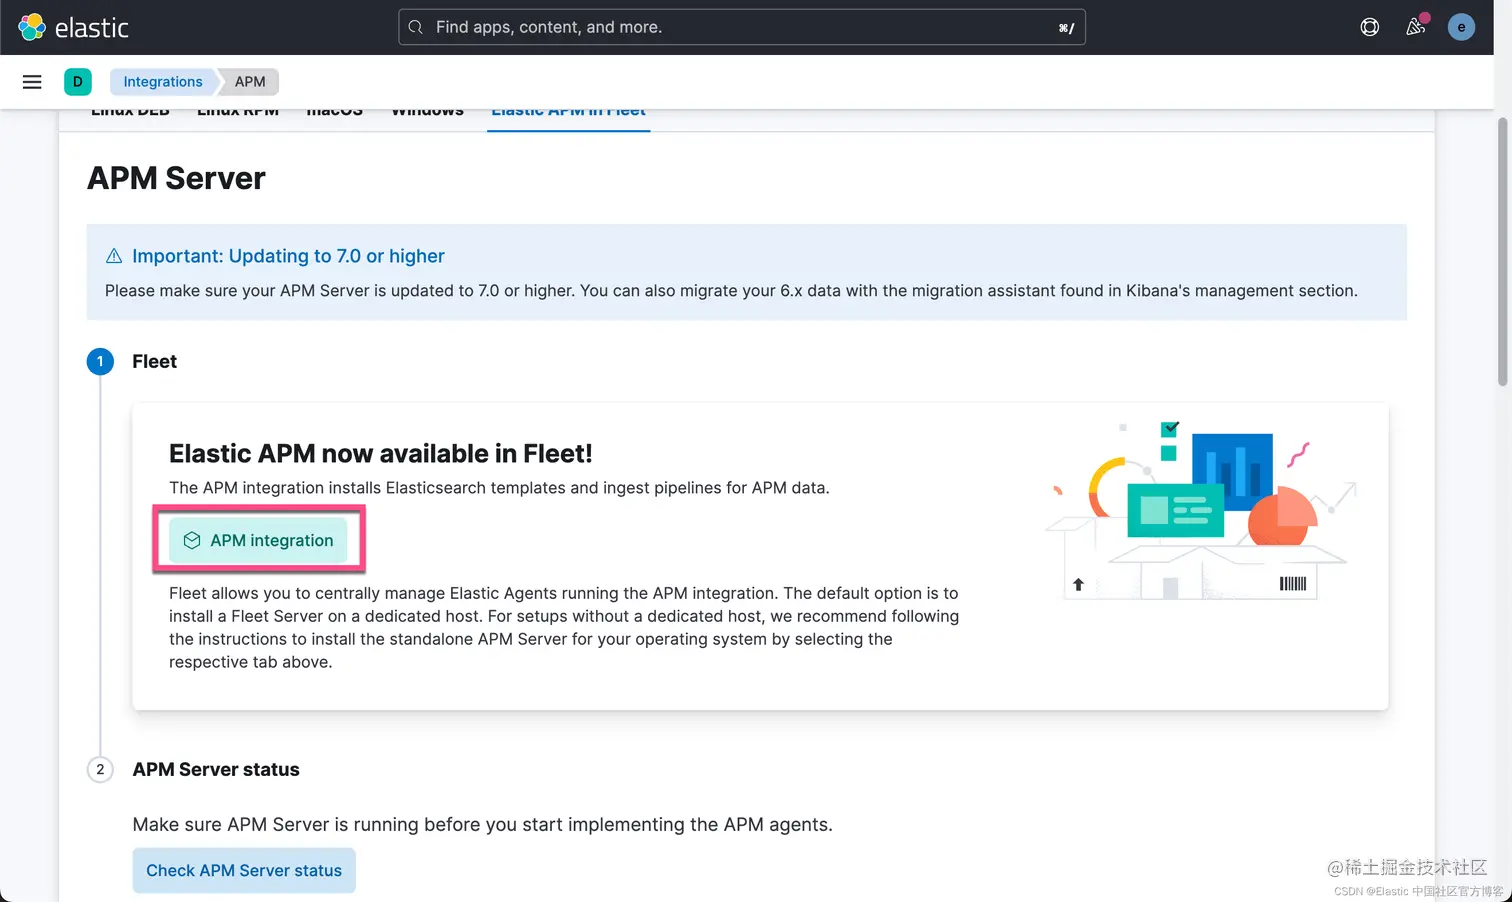Click the warning triangle icon in callout
1512x902 pixels.
click(114, 256)
